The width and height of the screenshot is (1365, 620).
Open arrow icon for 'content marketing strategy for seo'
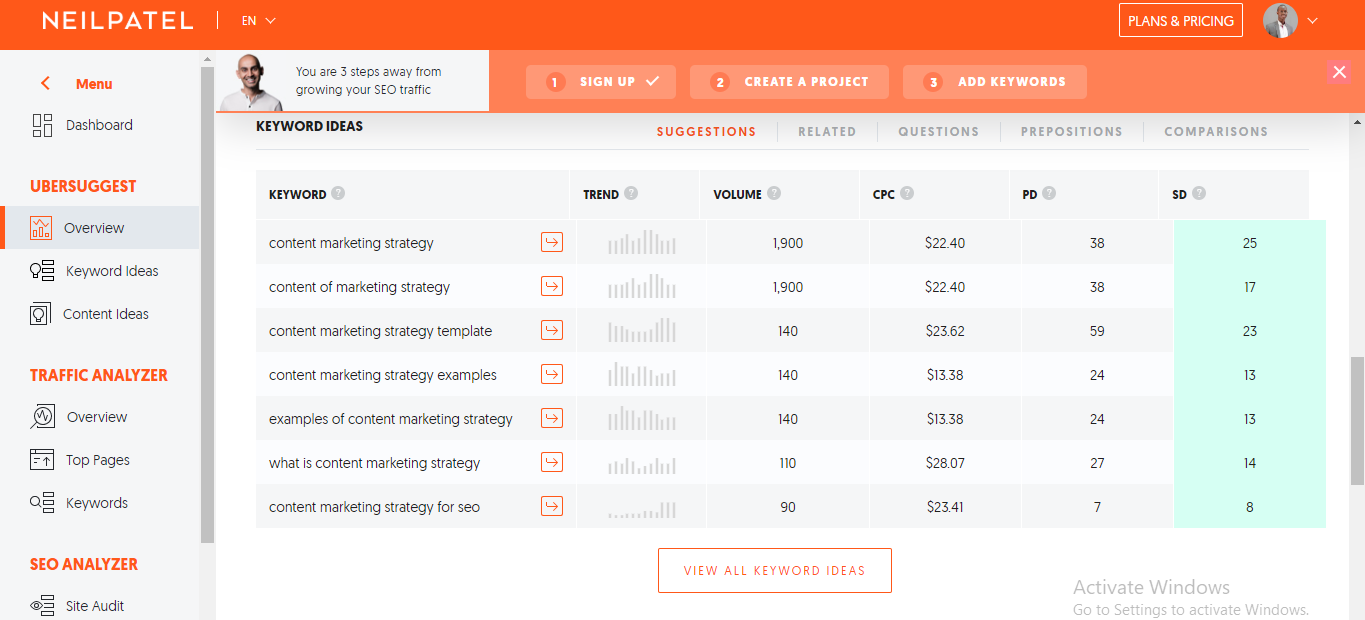coord(552,506)
